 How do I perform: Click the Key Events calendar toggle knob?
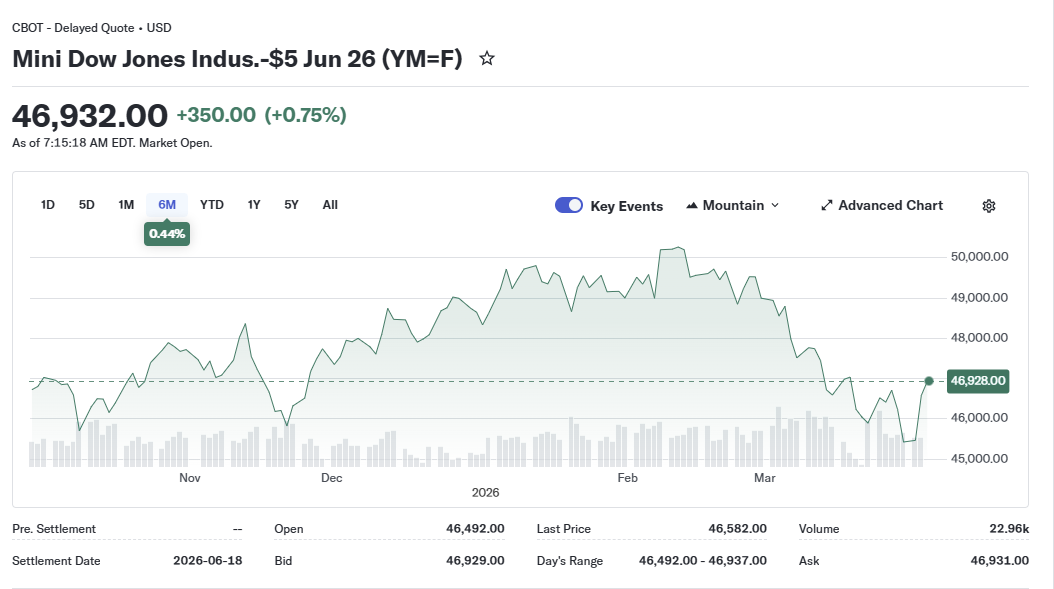point(575,204)
